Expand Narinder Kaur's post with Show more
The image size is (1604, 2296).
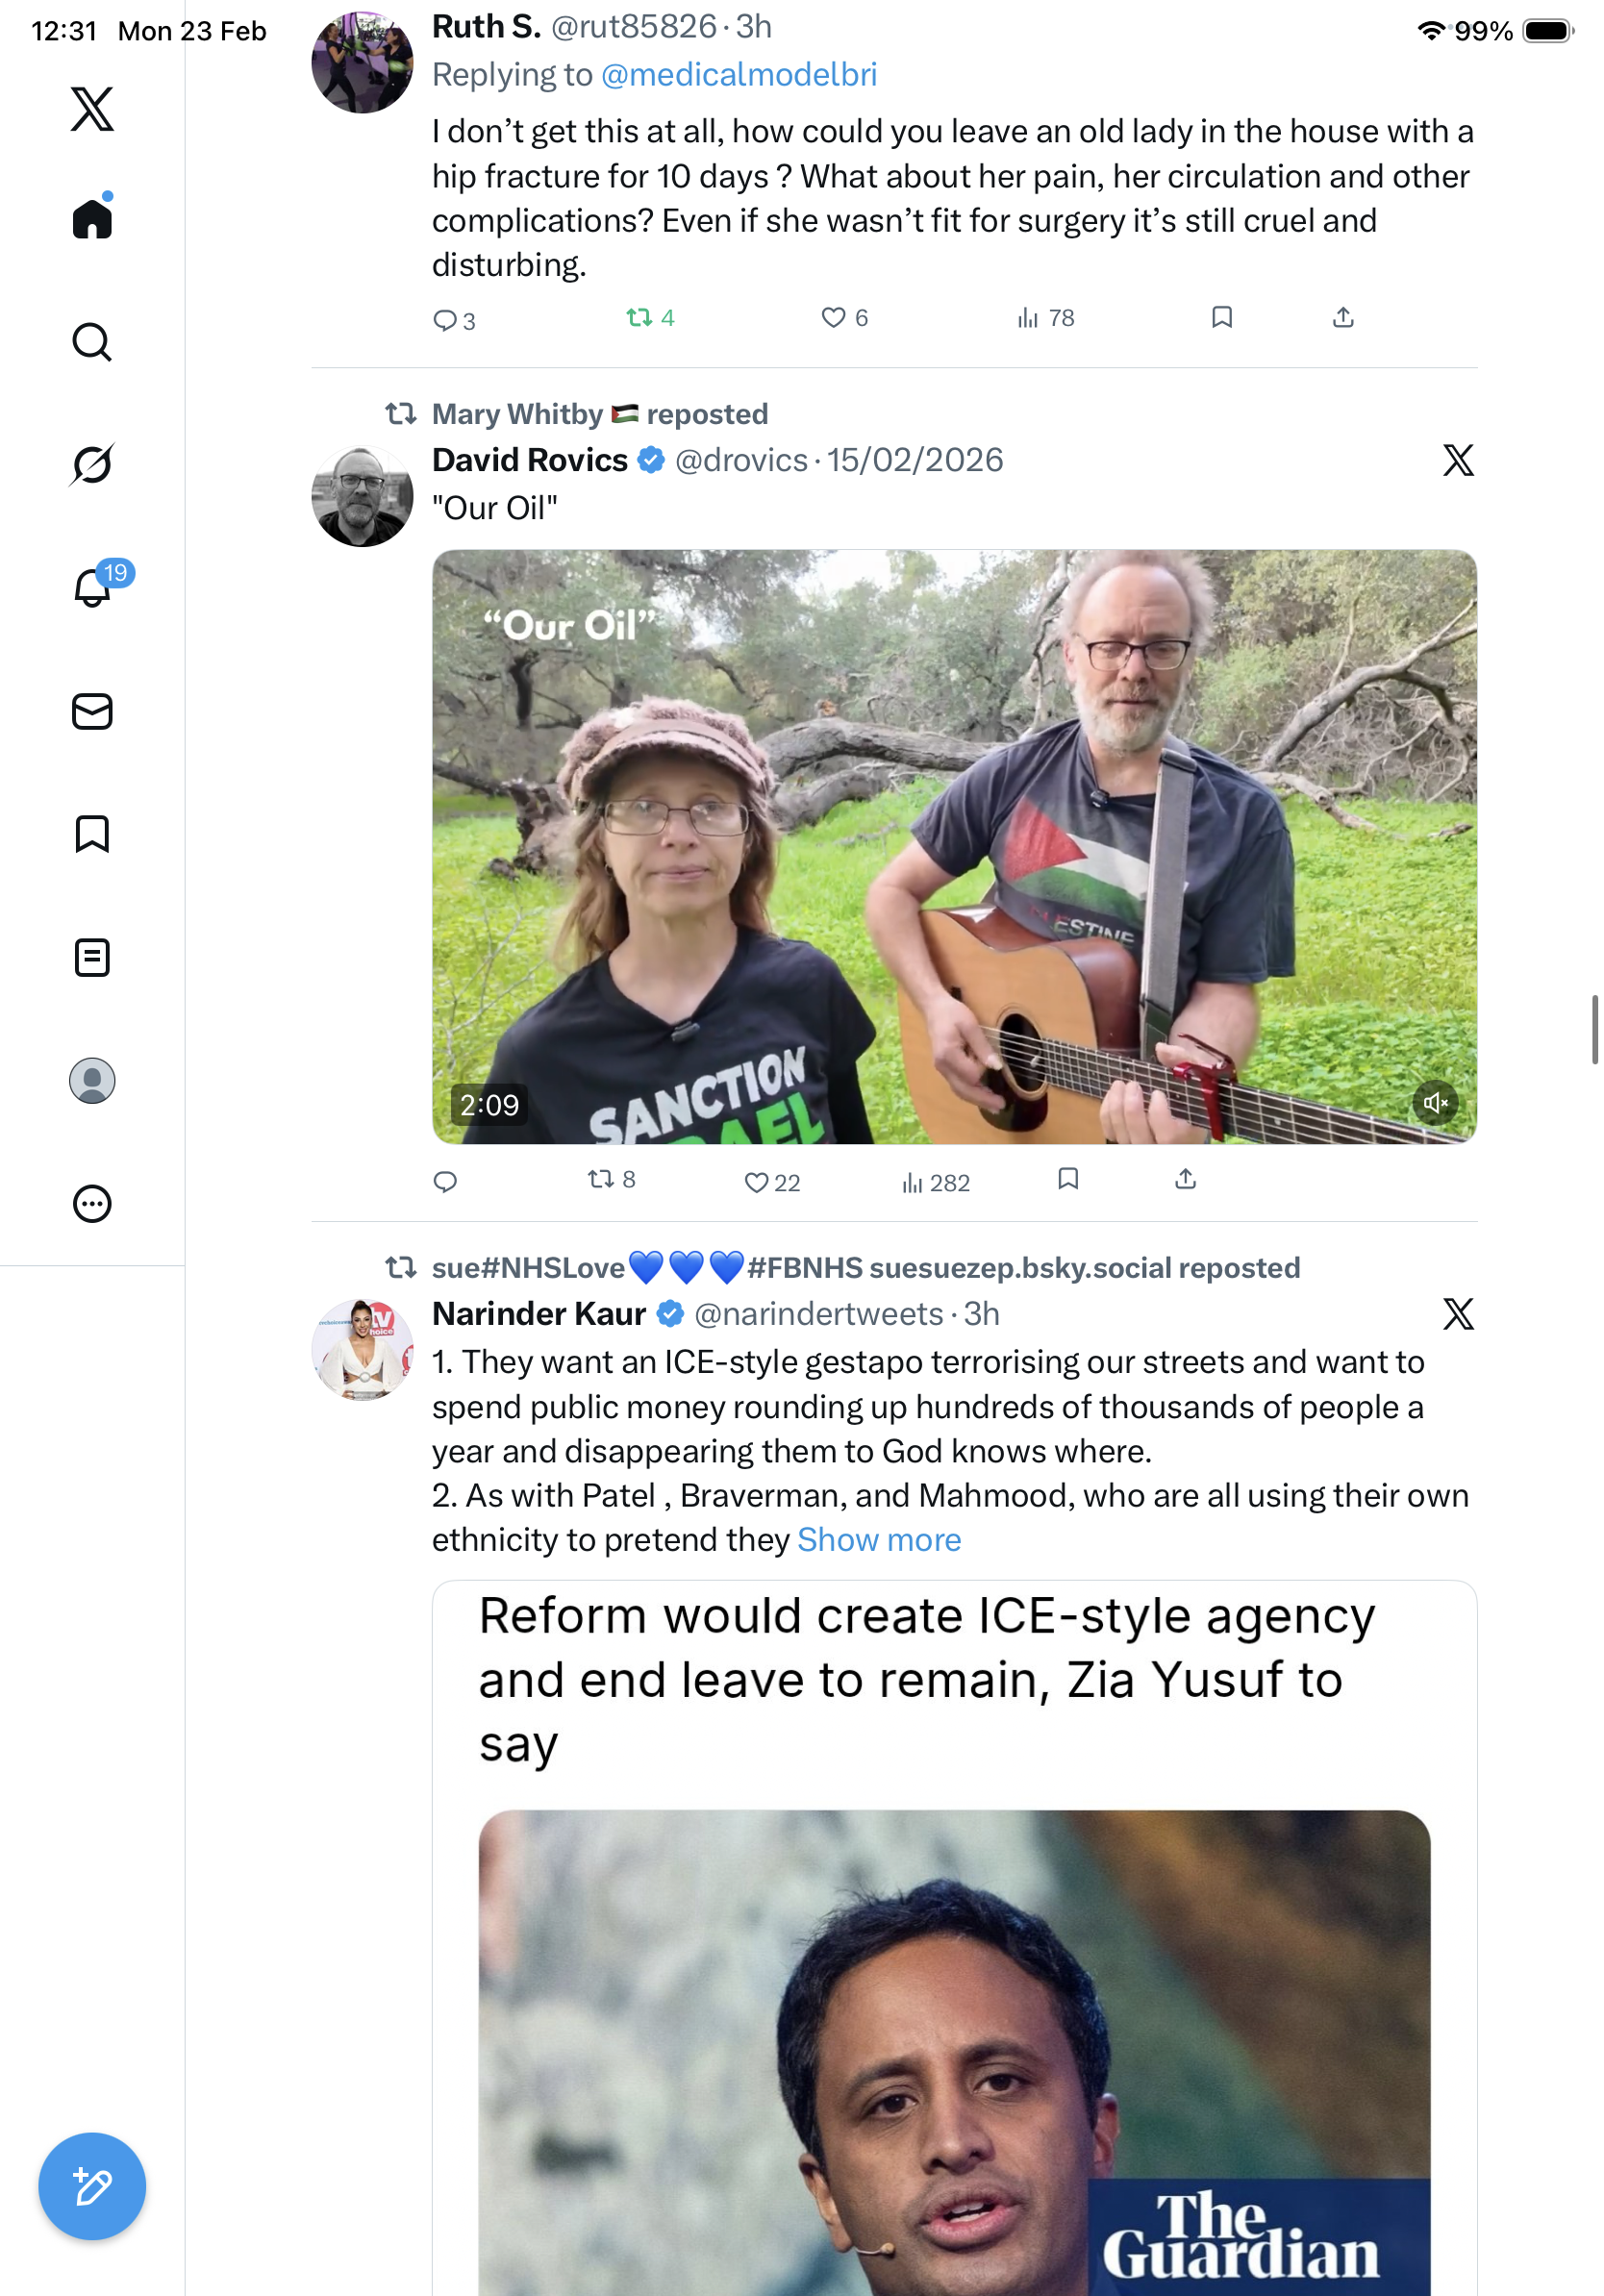[x=879, y=1540]
